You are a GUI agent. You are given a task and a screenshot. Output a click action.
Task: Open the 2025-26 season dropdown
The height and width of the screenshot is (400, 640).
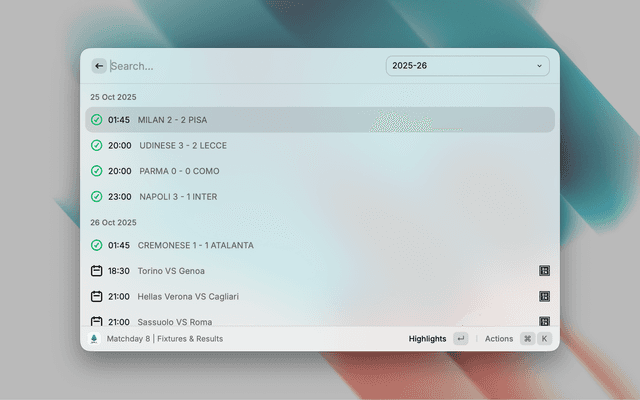point(466,66)
